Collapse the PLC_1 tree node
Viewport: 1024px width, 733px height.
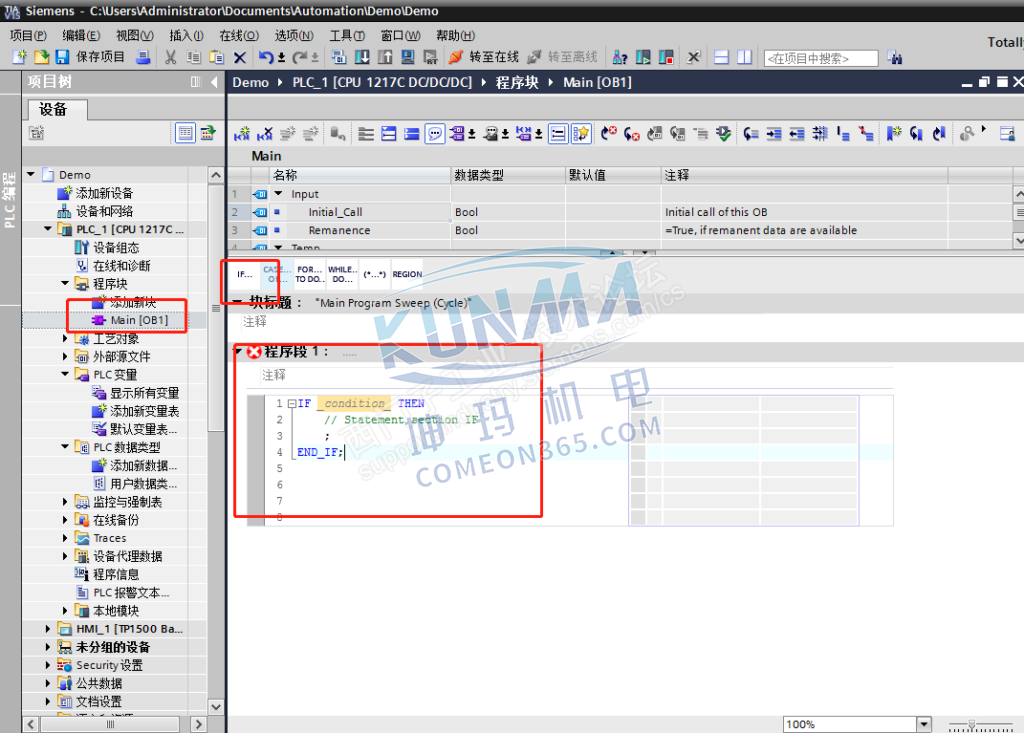click(48, 229)
